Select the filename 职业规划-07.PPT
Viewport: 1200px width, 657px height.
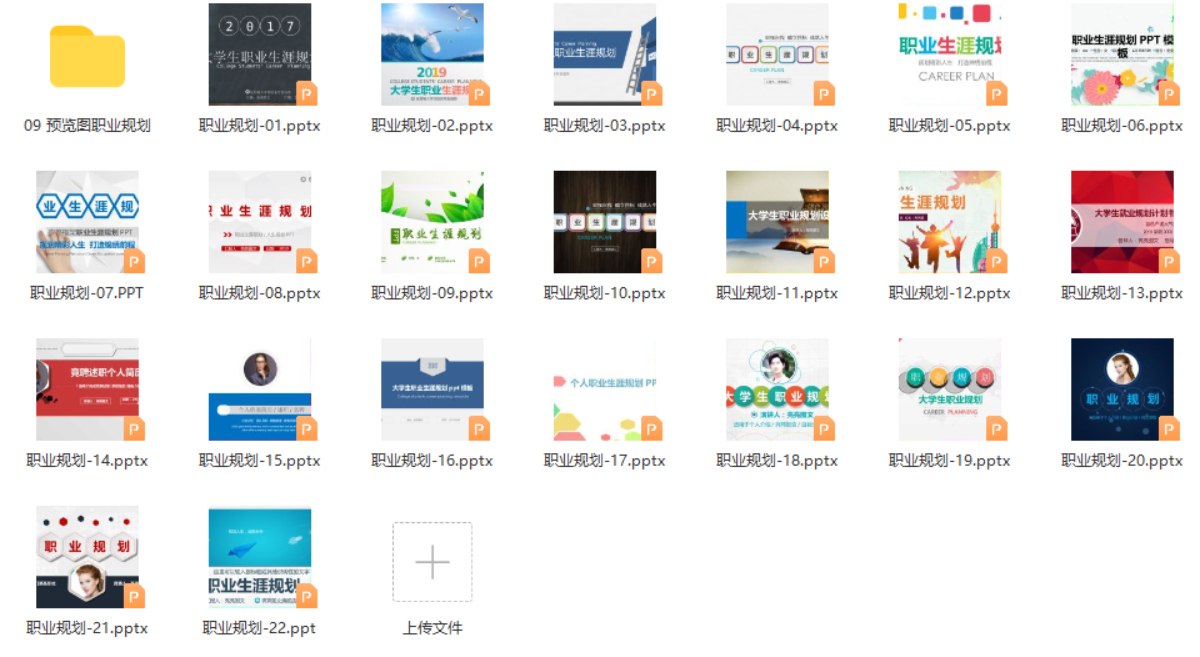tap(87, 293)
